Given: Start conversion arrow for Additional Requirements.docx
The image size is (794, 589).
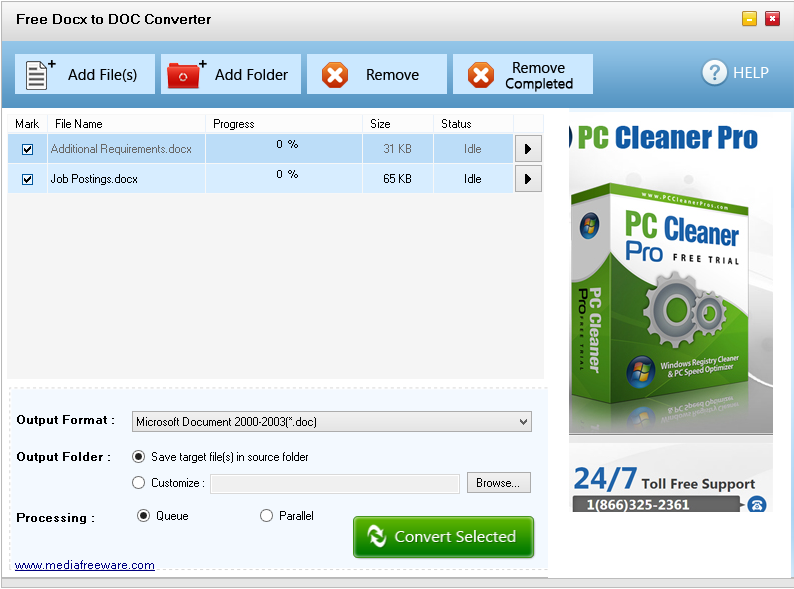Looking at the screenshot, I should tap(528, 149).
